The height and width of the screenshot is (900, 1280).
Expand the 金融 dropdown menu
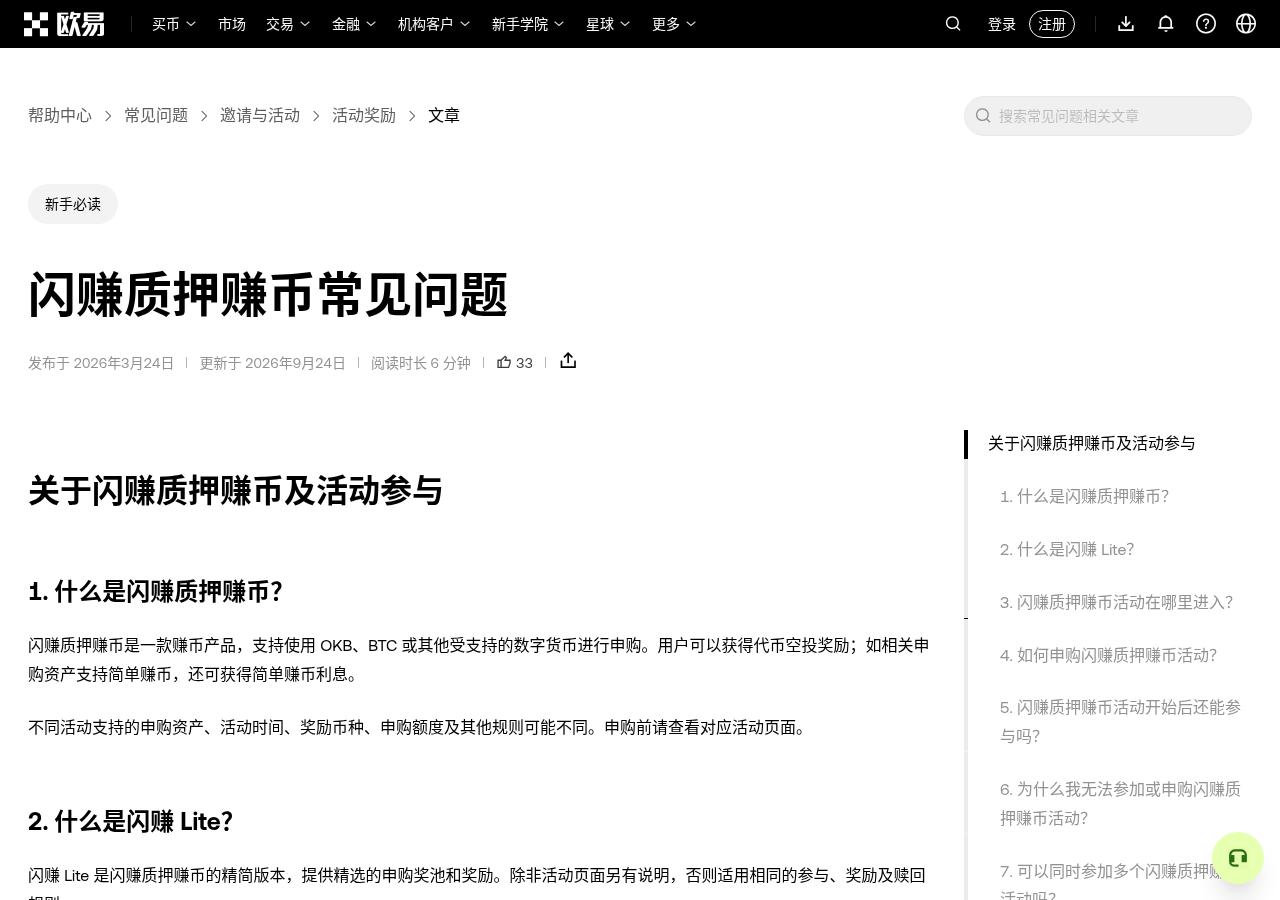(x=354, y=24)
